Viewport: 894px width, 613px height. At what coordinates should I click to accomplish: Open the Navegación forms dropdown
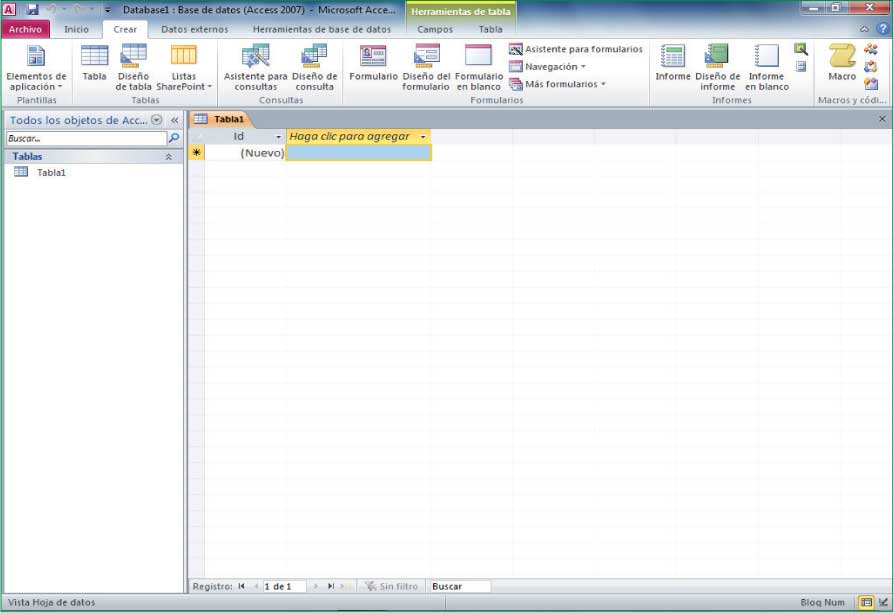[547, 67]
